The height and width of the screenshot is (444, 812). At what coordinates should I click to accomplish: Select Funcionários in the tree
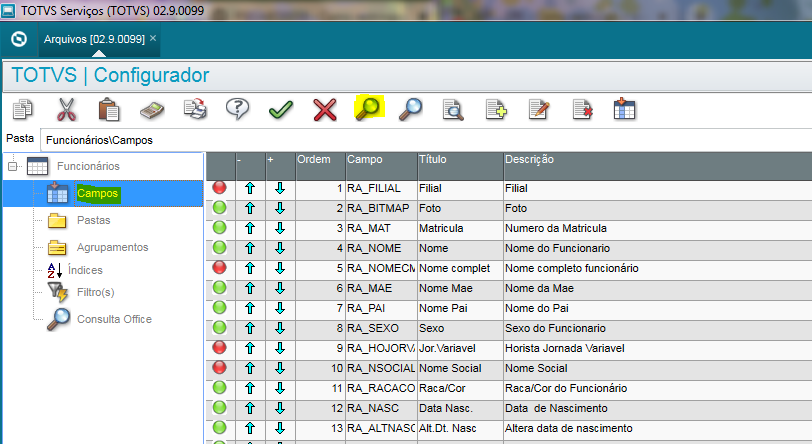pos(88,166)
